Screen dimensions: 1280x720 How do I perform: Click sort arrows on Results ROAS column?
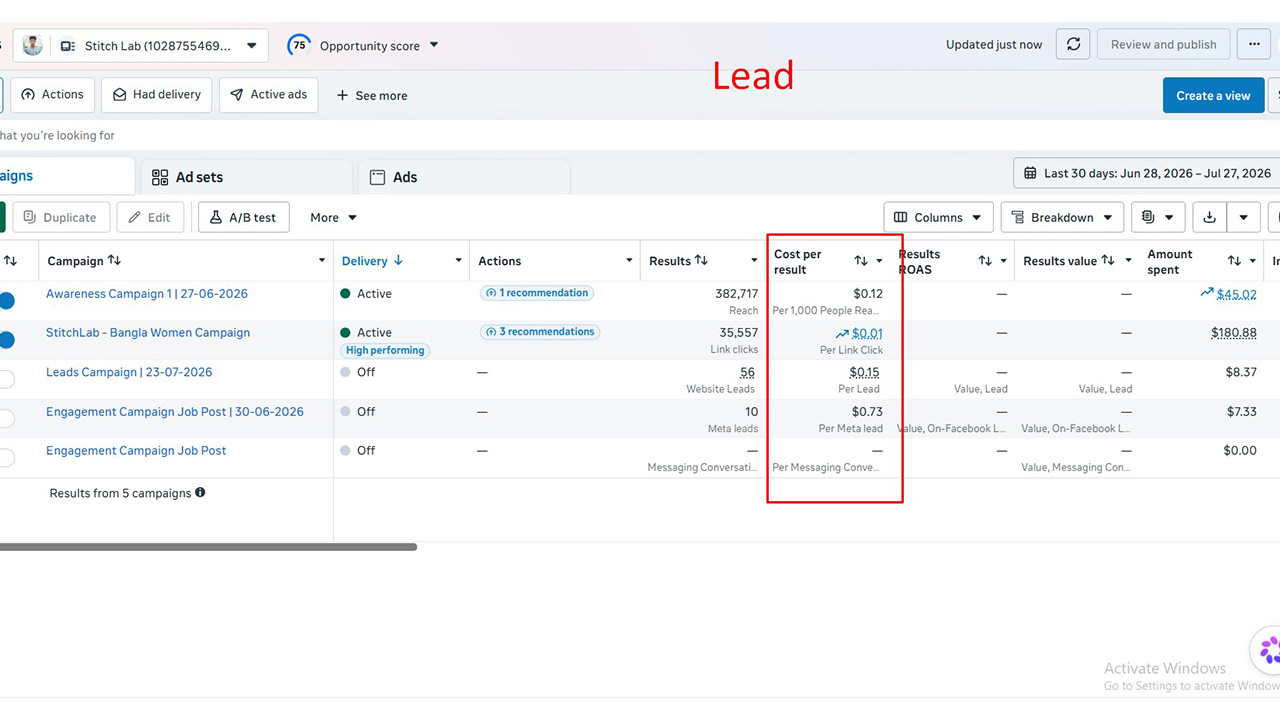tap(985, 261)
